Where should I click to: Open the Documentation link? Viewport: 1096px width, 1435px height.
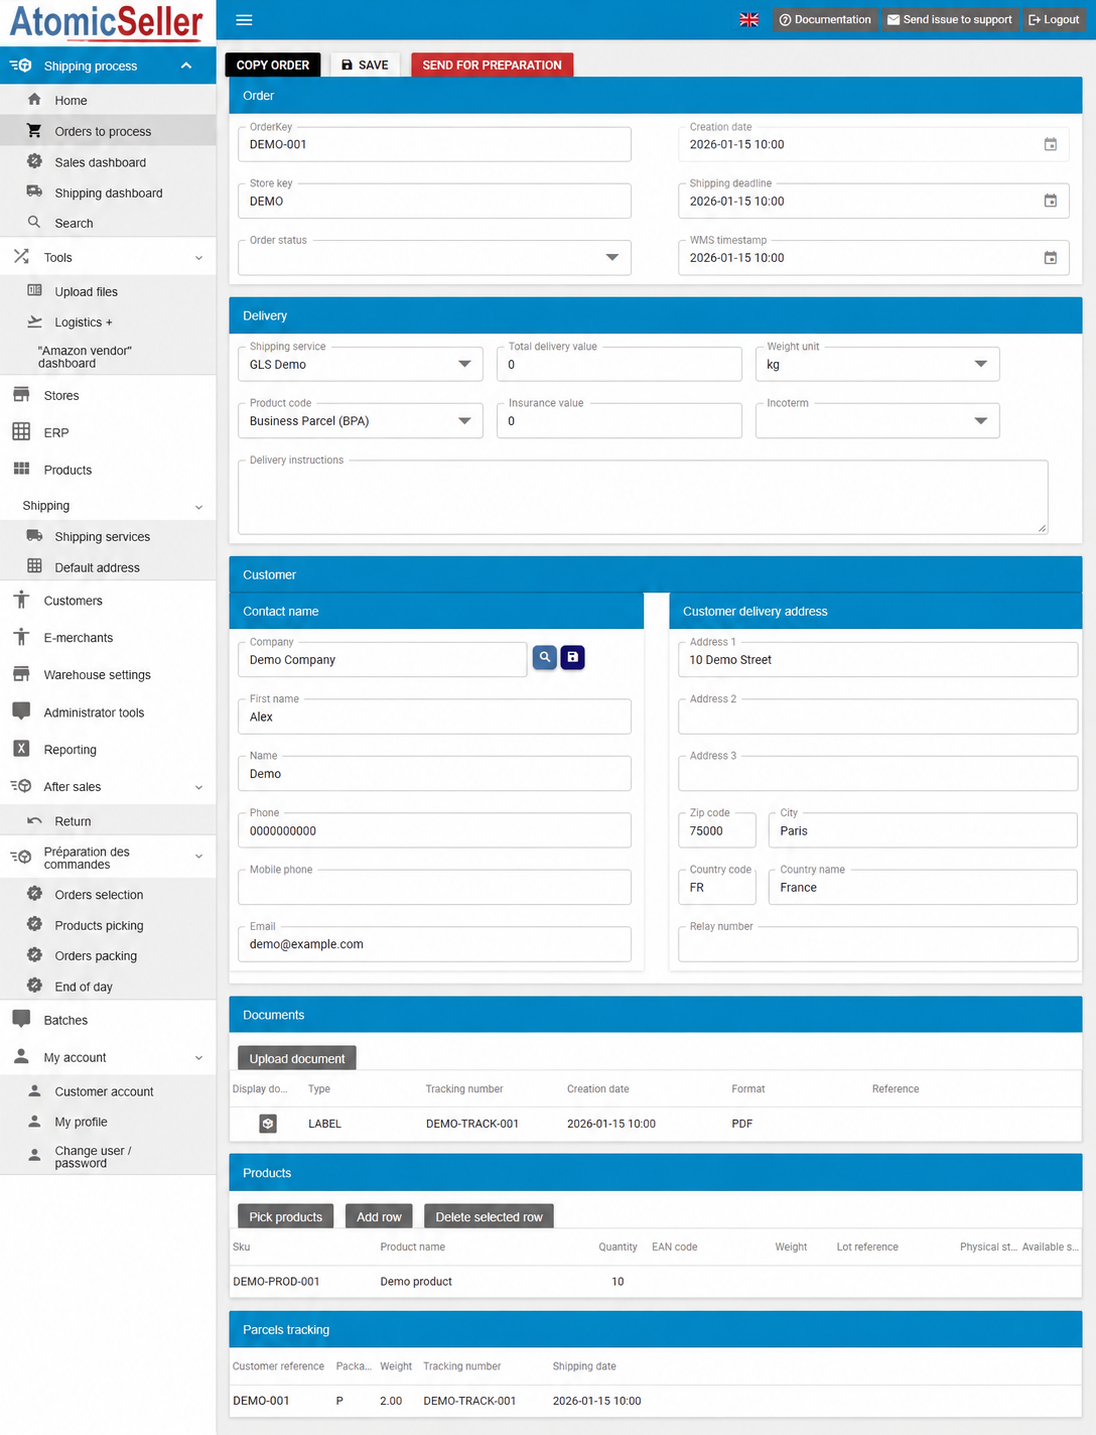tap(825, 20)
